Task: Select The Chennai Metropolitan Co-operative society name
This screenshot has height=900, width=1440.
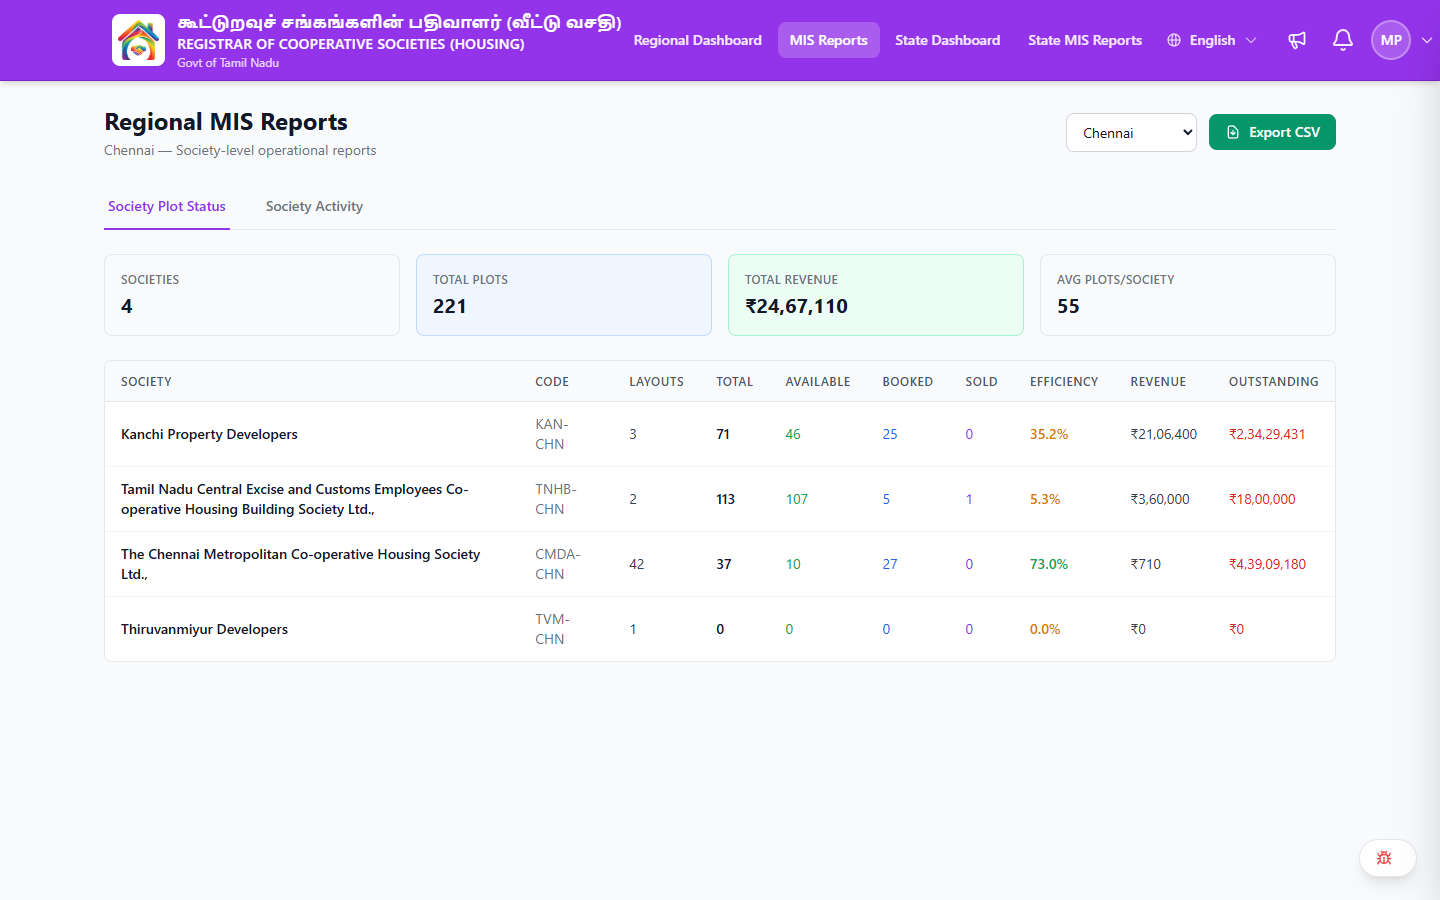Action: (x=301, y=564)
